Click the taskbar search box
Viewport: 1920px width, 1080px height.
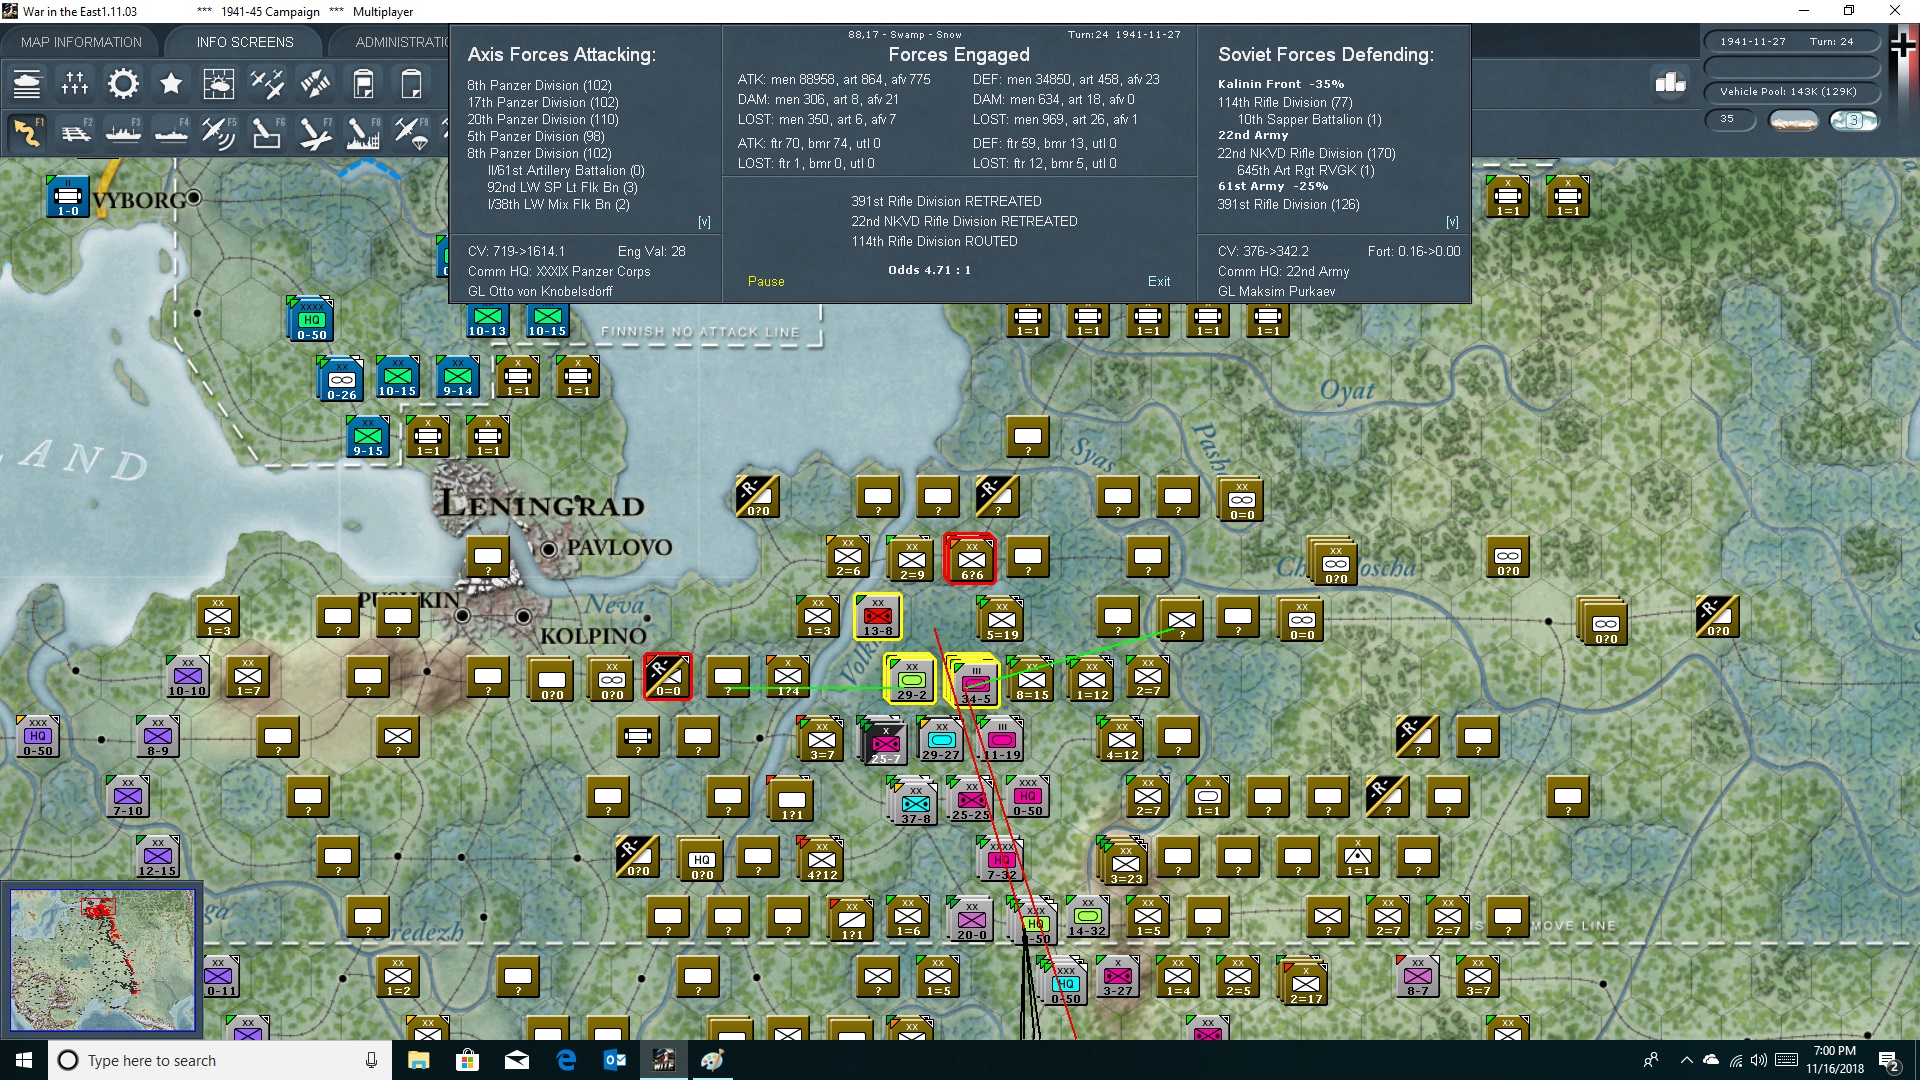(x=219, y=1060)
